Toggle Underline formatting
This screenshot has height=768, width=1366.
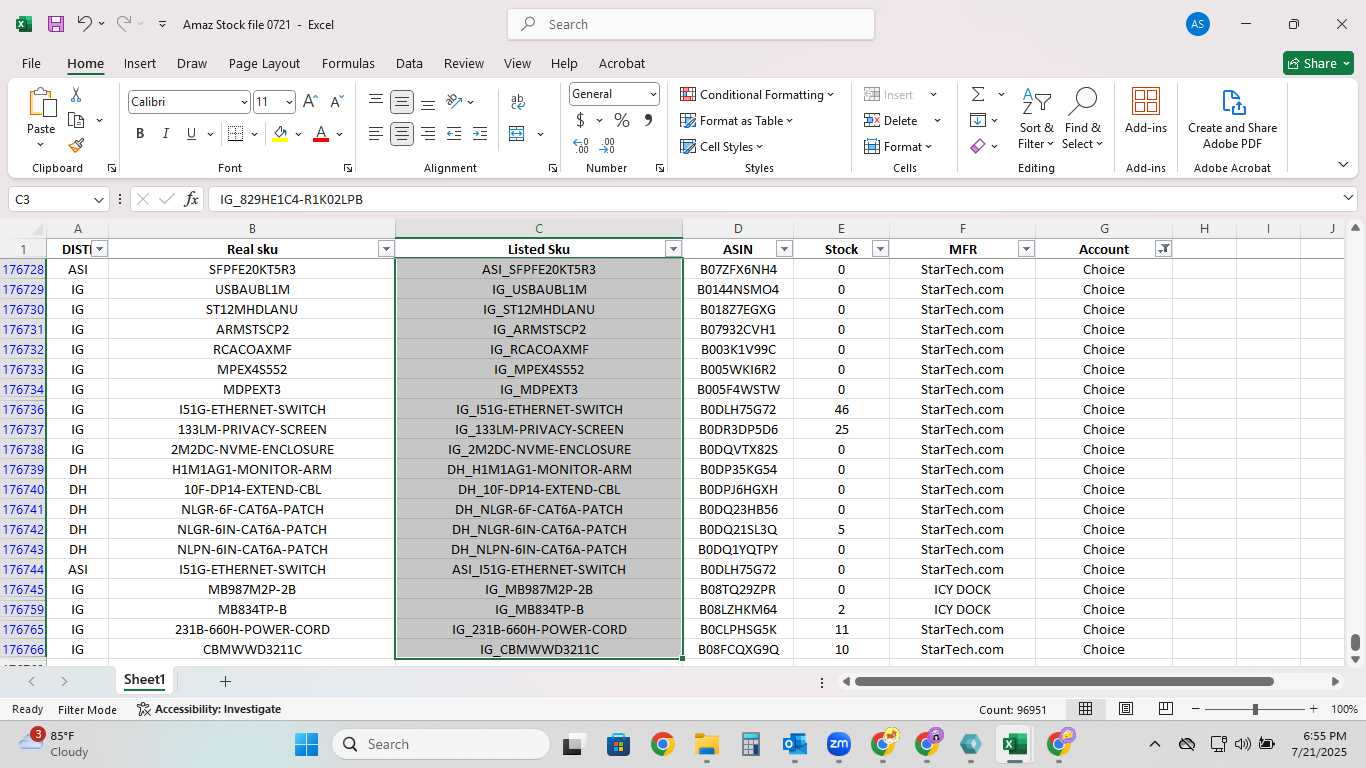click(191, 134)
